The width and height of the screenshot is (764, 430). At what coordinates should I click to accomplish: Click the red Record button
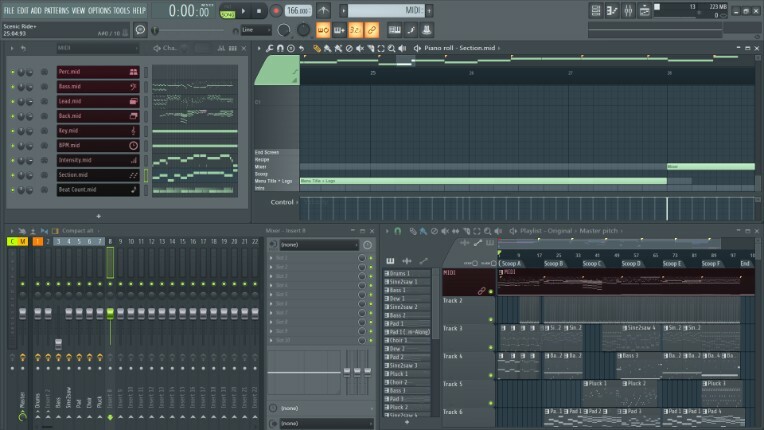275,11
